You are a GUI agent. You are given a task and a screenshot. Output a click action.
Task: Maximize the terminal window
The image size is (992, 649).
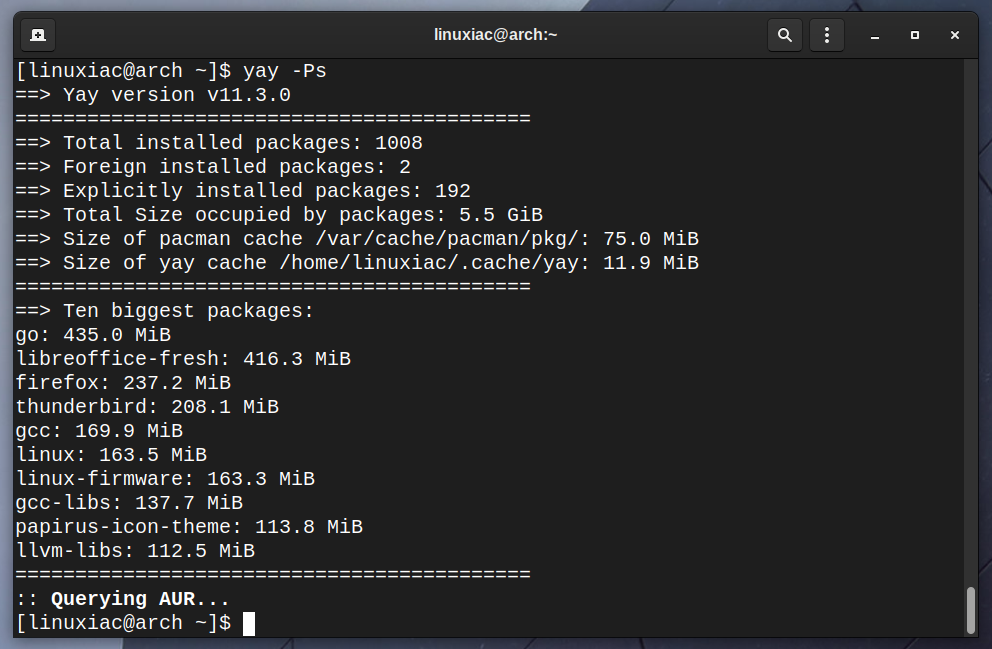(x=915, y=35)
